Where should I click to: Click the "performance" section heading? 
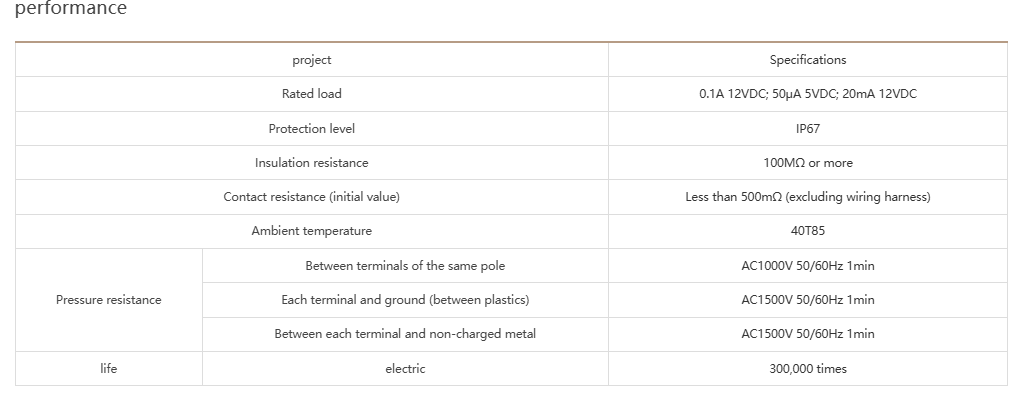(x=71, y=9)
